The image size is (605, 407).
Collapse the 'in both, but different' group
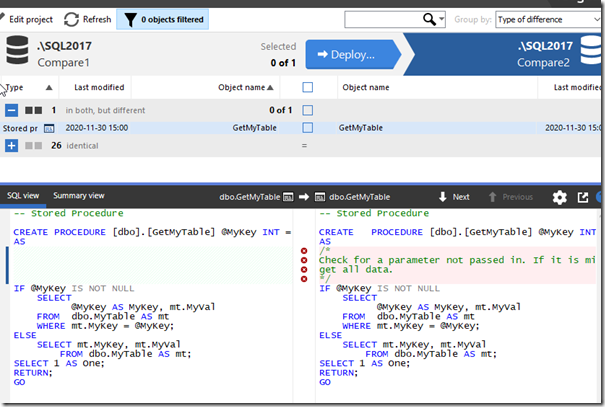(11, 110)
